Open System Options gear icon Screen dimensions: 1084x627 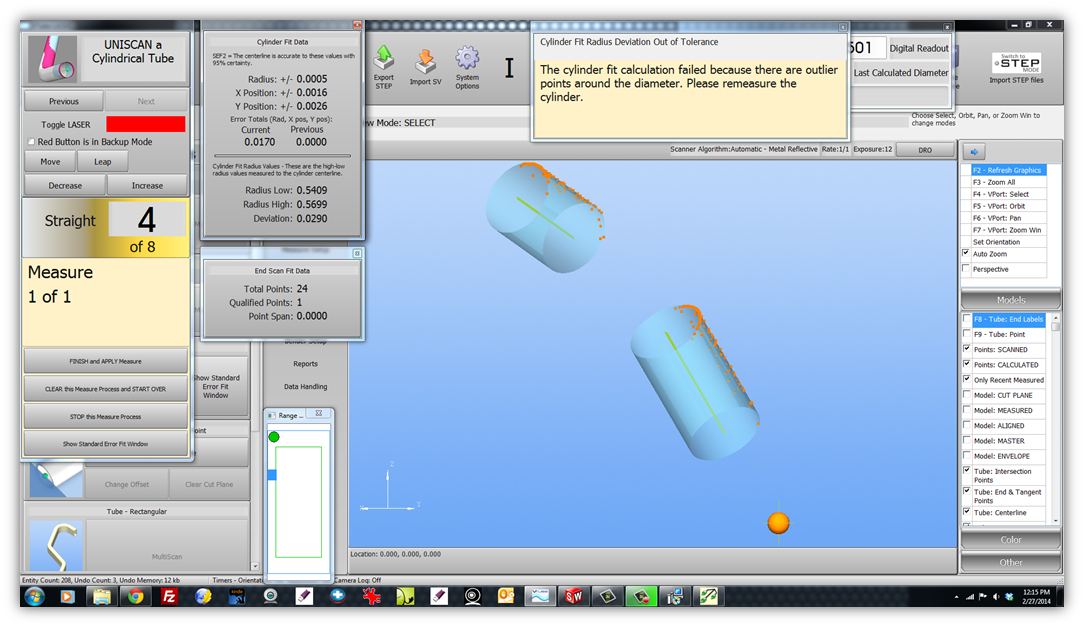467,59
